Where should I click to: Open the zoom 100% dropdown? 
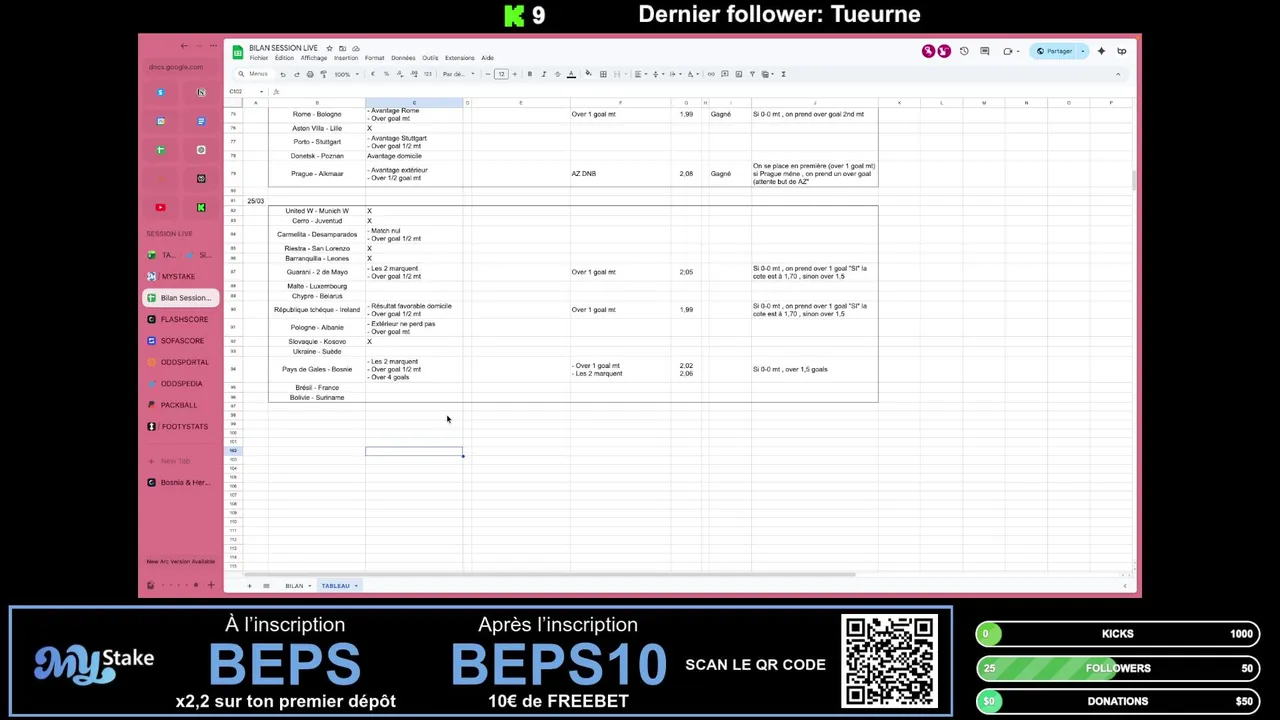click(346, 74)
